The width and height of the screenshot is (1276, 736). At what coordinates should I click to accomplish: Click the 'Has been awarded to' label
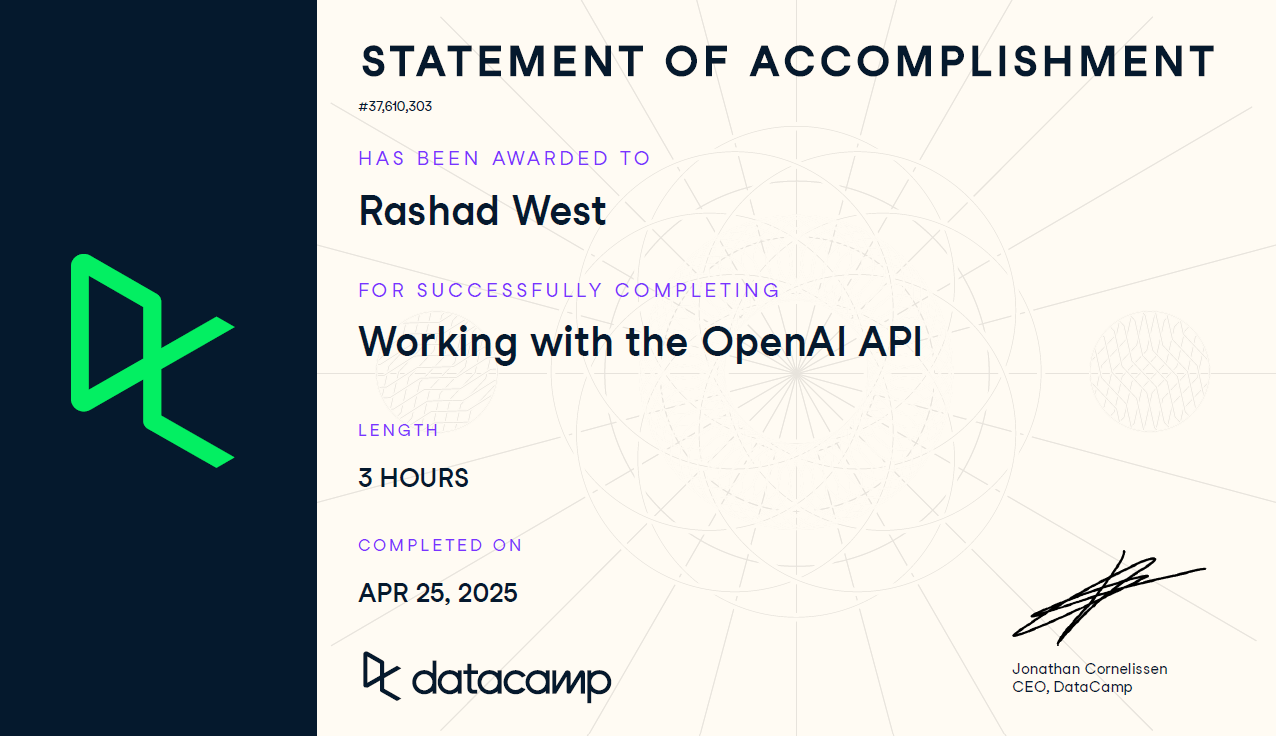pyautogui.click(x=504, y=158)
